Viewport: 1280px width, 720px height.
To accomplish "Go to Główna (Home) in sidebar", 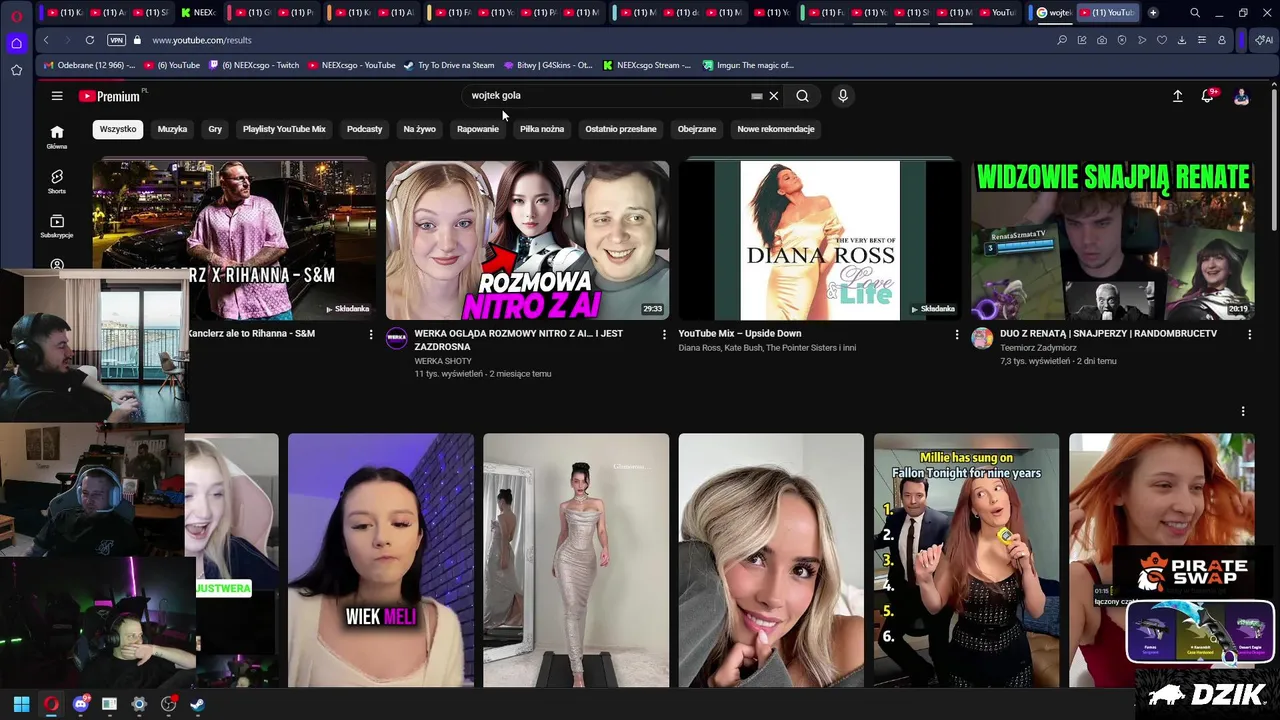I will (x=57, y=137).
